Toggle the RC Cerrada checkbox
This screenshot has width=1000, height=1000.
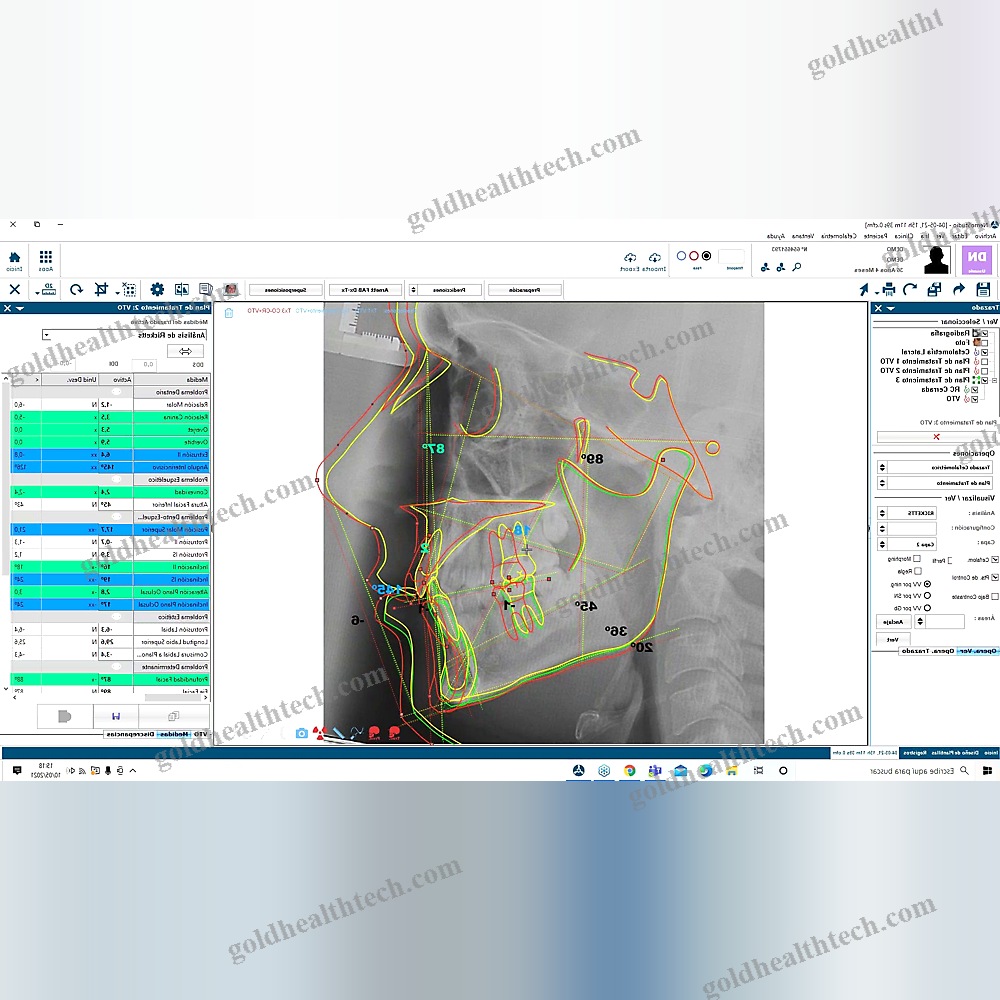click(974, 390)
